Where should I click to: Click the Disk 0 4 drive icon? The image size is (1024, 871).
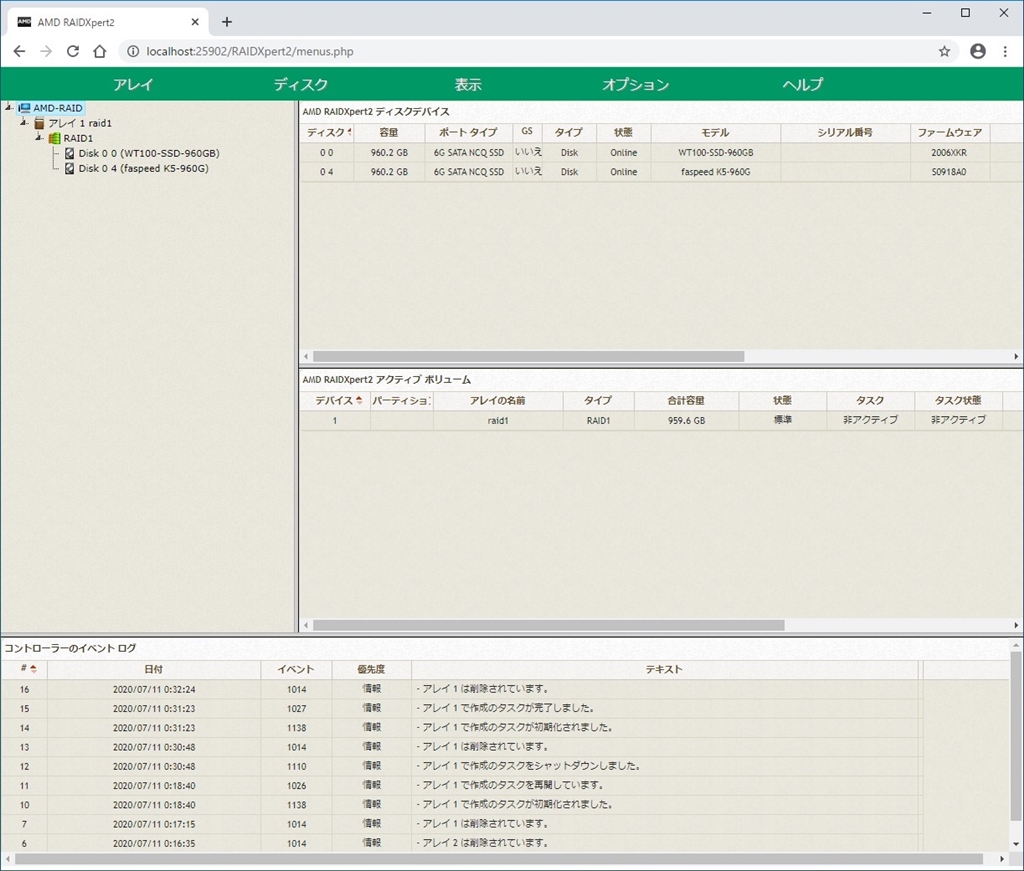[70, 169]
